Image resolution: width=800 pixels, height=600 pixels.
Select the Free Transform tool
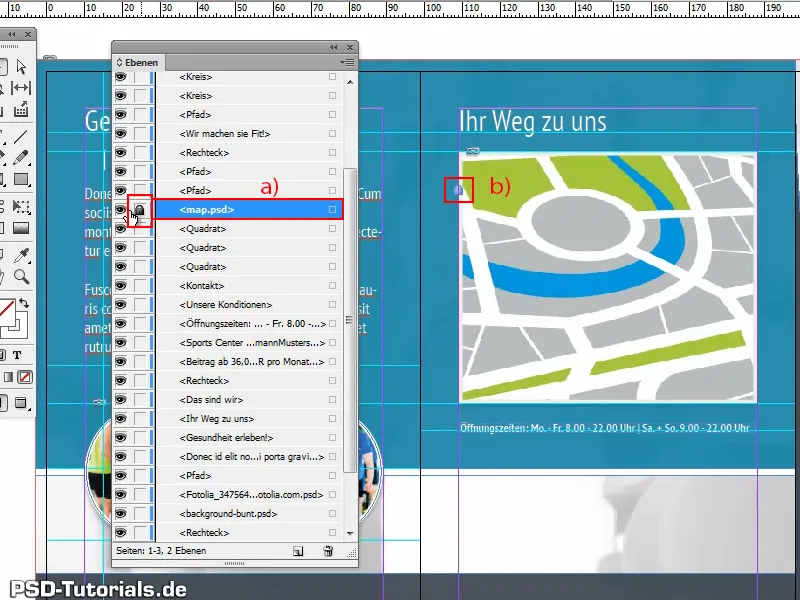[21, 207]
